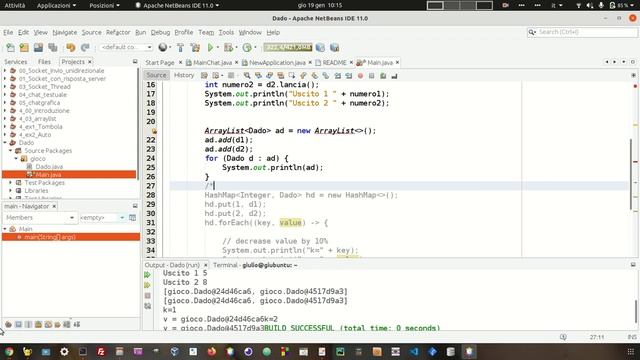The image size is (640, 360).
Task: Collapse the Dado project node
Action: click(x=5, y=142)
